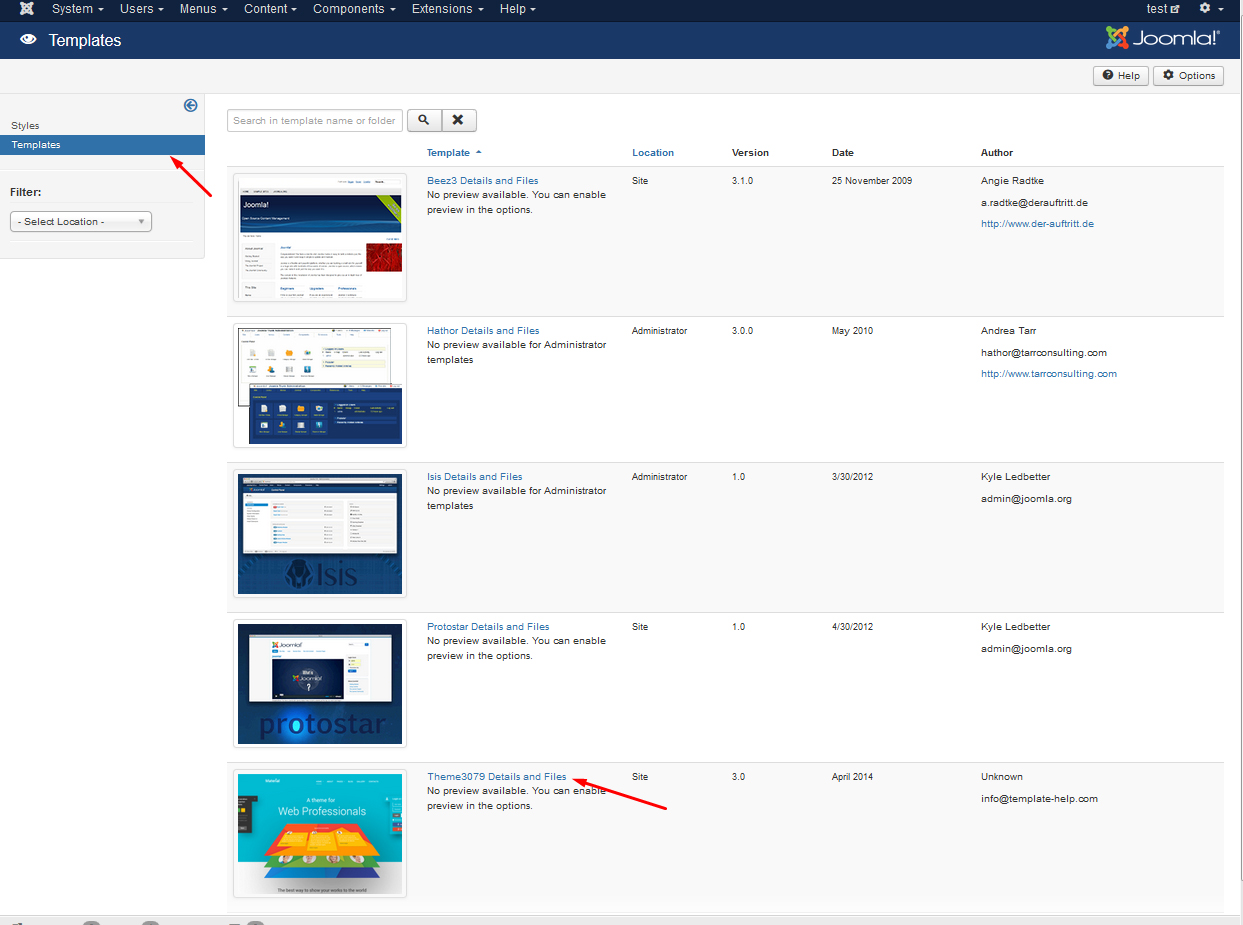Click the a.radtke@derauftritt.de email text
The width and height of the screenshot is (1243, 925).
[1034, 203]
